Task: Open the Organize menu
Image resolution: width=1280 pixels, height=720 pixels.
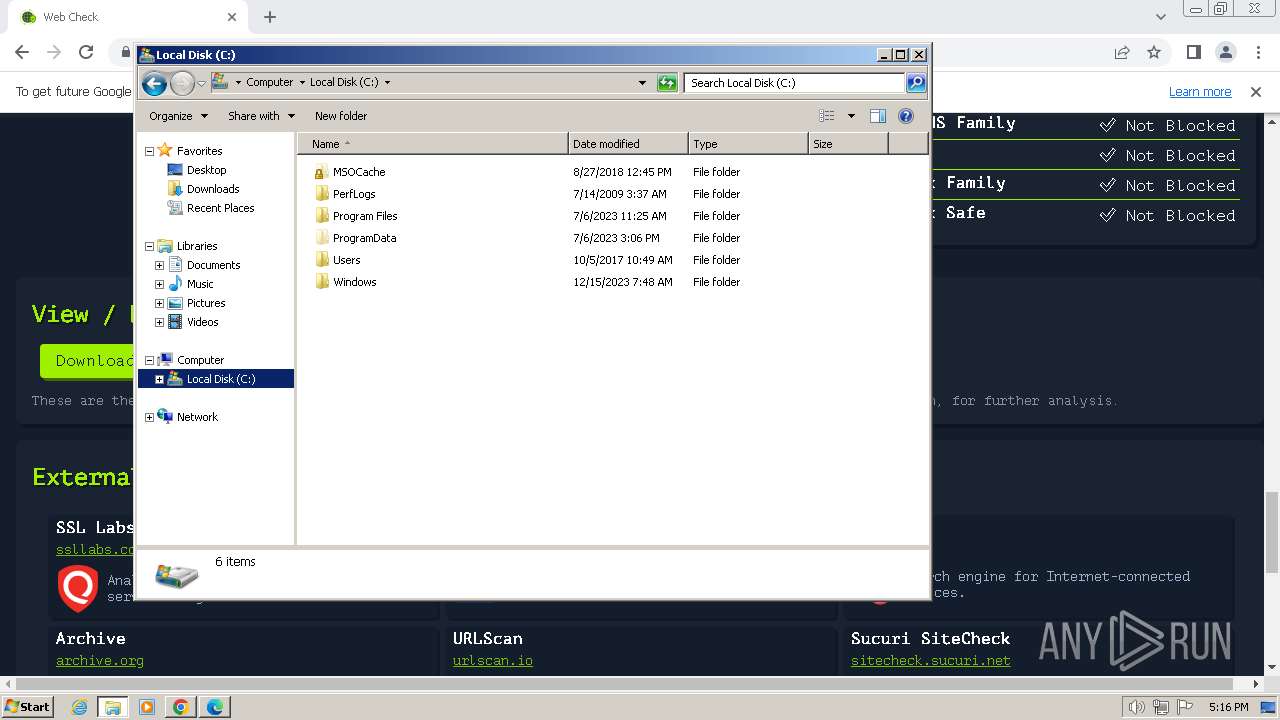Action: click(x=178, y=116)
